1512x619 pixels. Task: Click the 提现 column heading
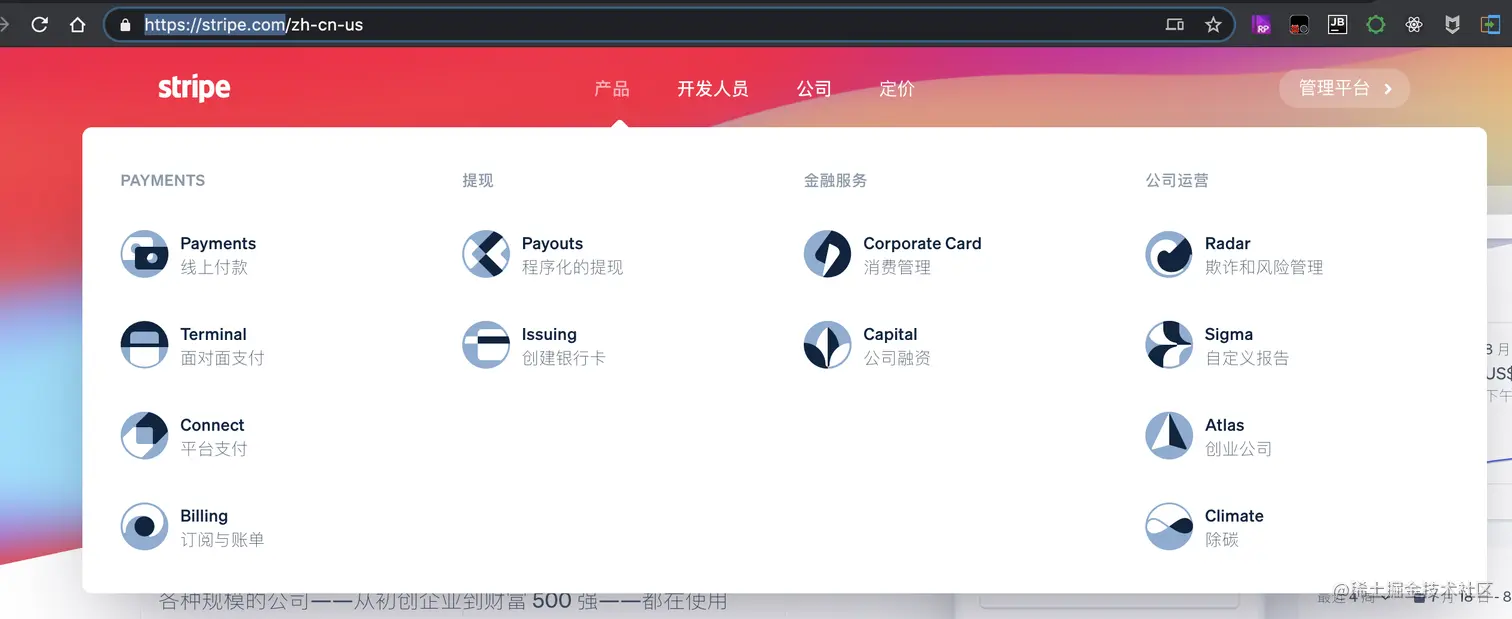click(x=478, y=180)
